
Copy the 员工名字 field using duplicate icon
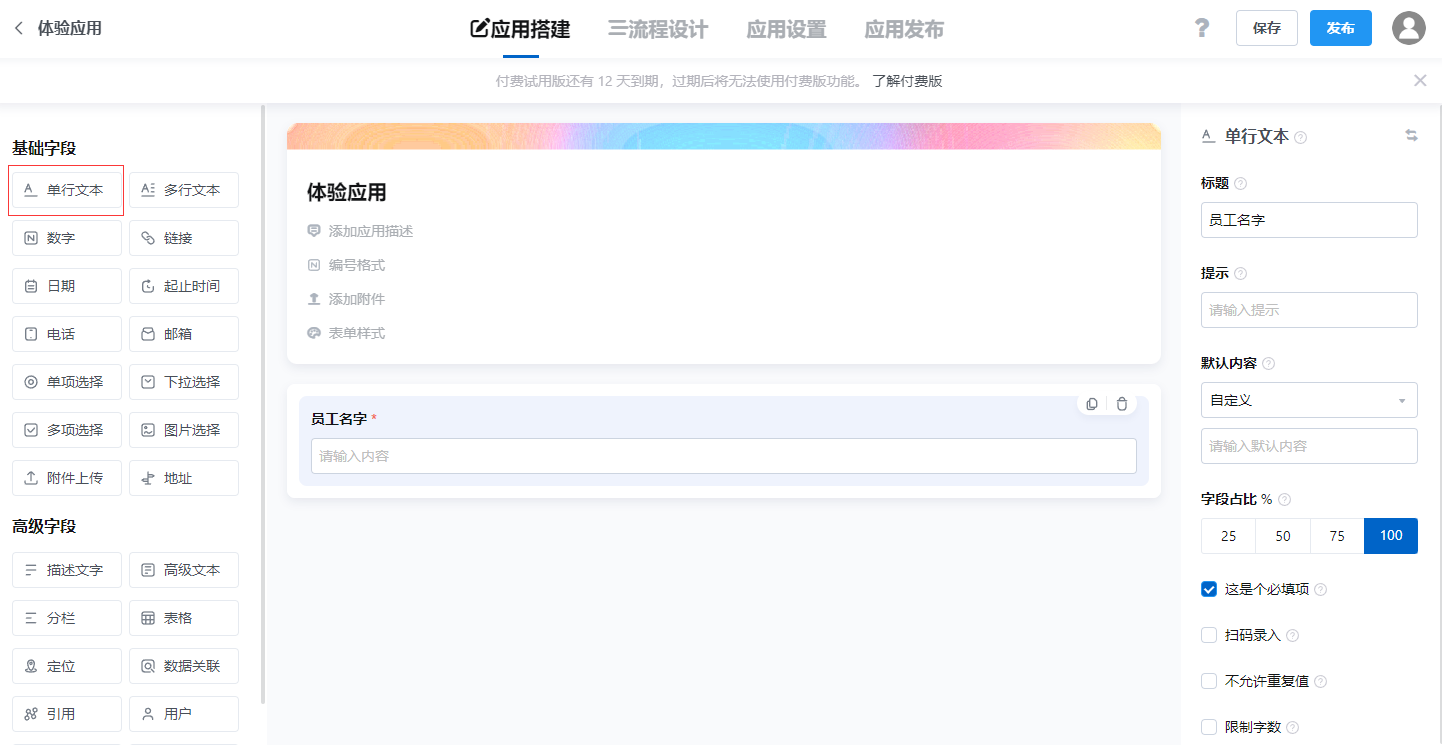click(x=1091, y=404)
